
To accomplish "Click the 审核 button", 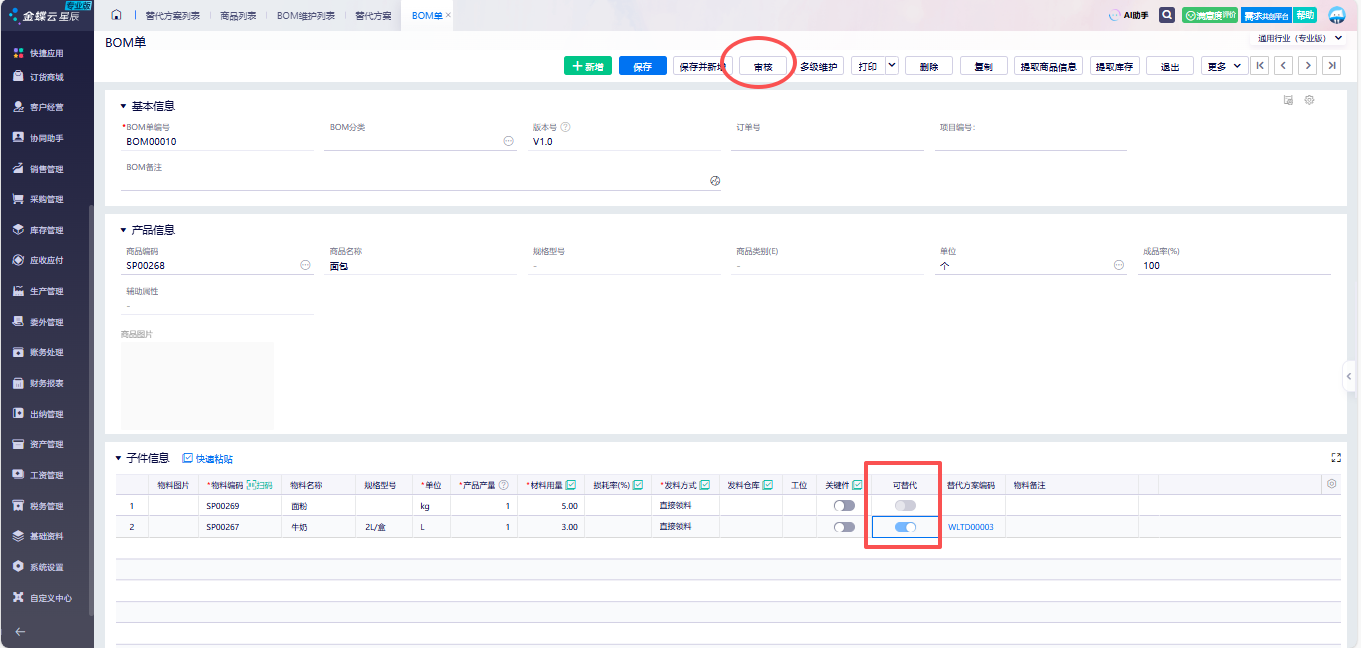I will pos(762,66).
